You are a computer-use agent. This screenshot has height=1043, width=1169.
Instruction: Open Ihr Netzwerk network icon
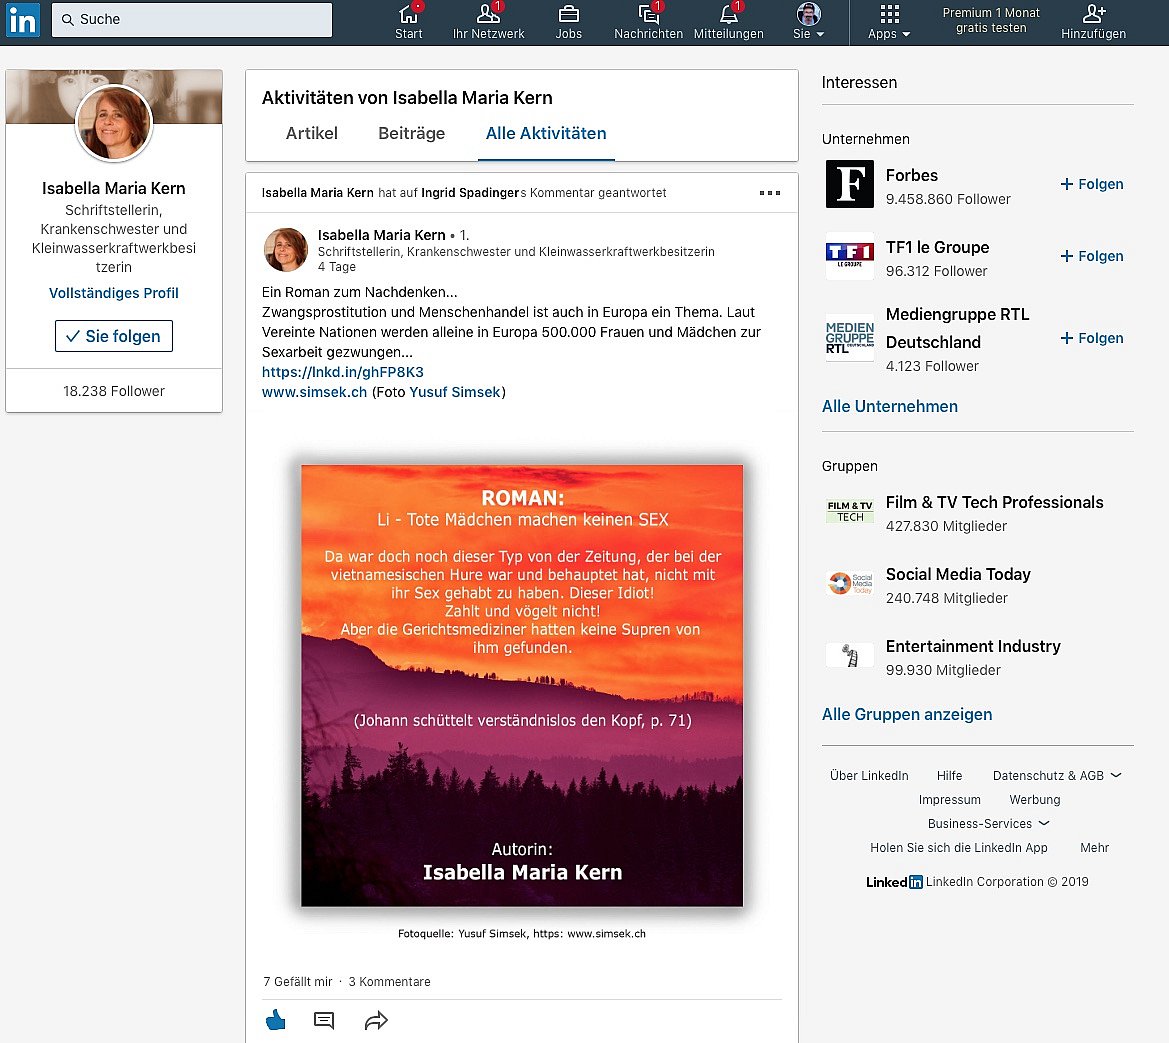[x=488, y=15]
